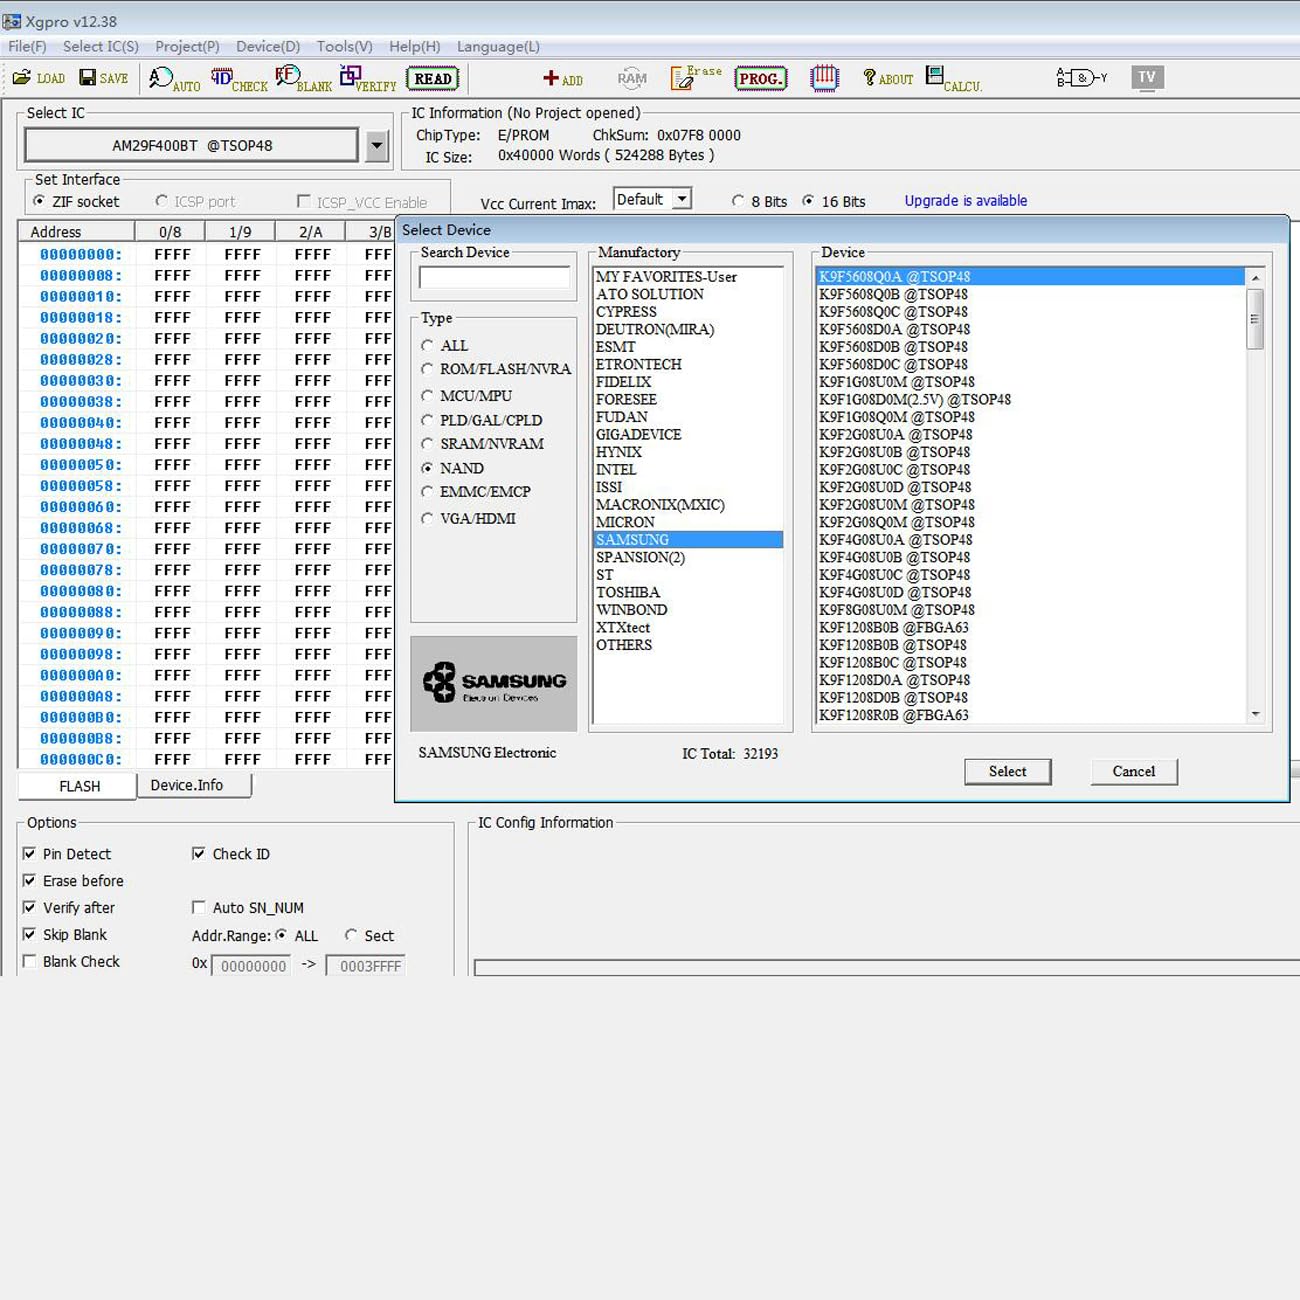
Task: Click the ID CHECK toolbar icon
Action: 239,79
